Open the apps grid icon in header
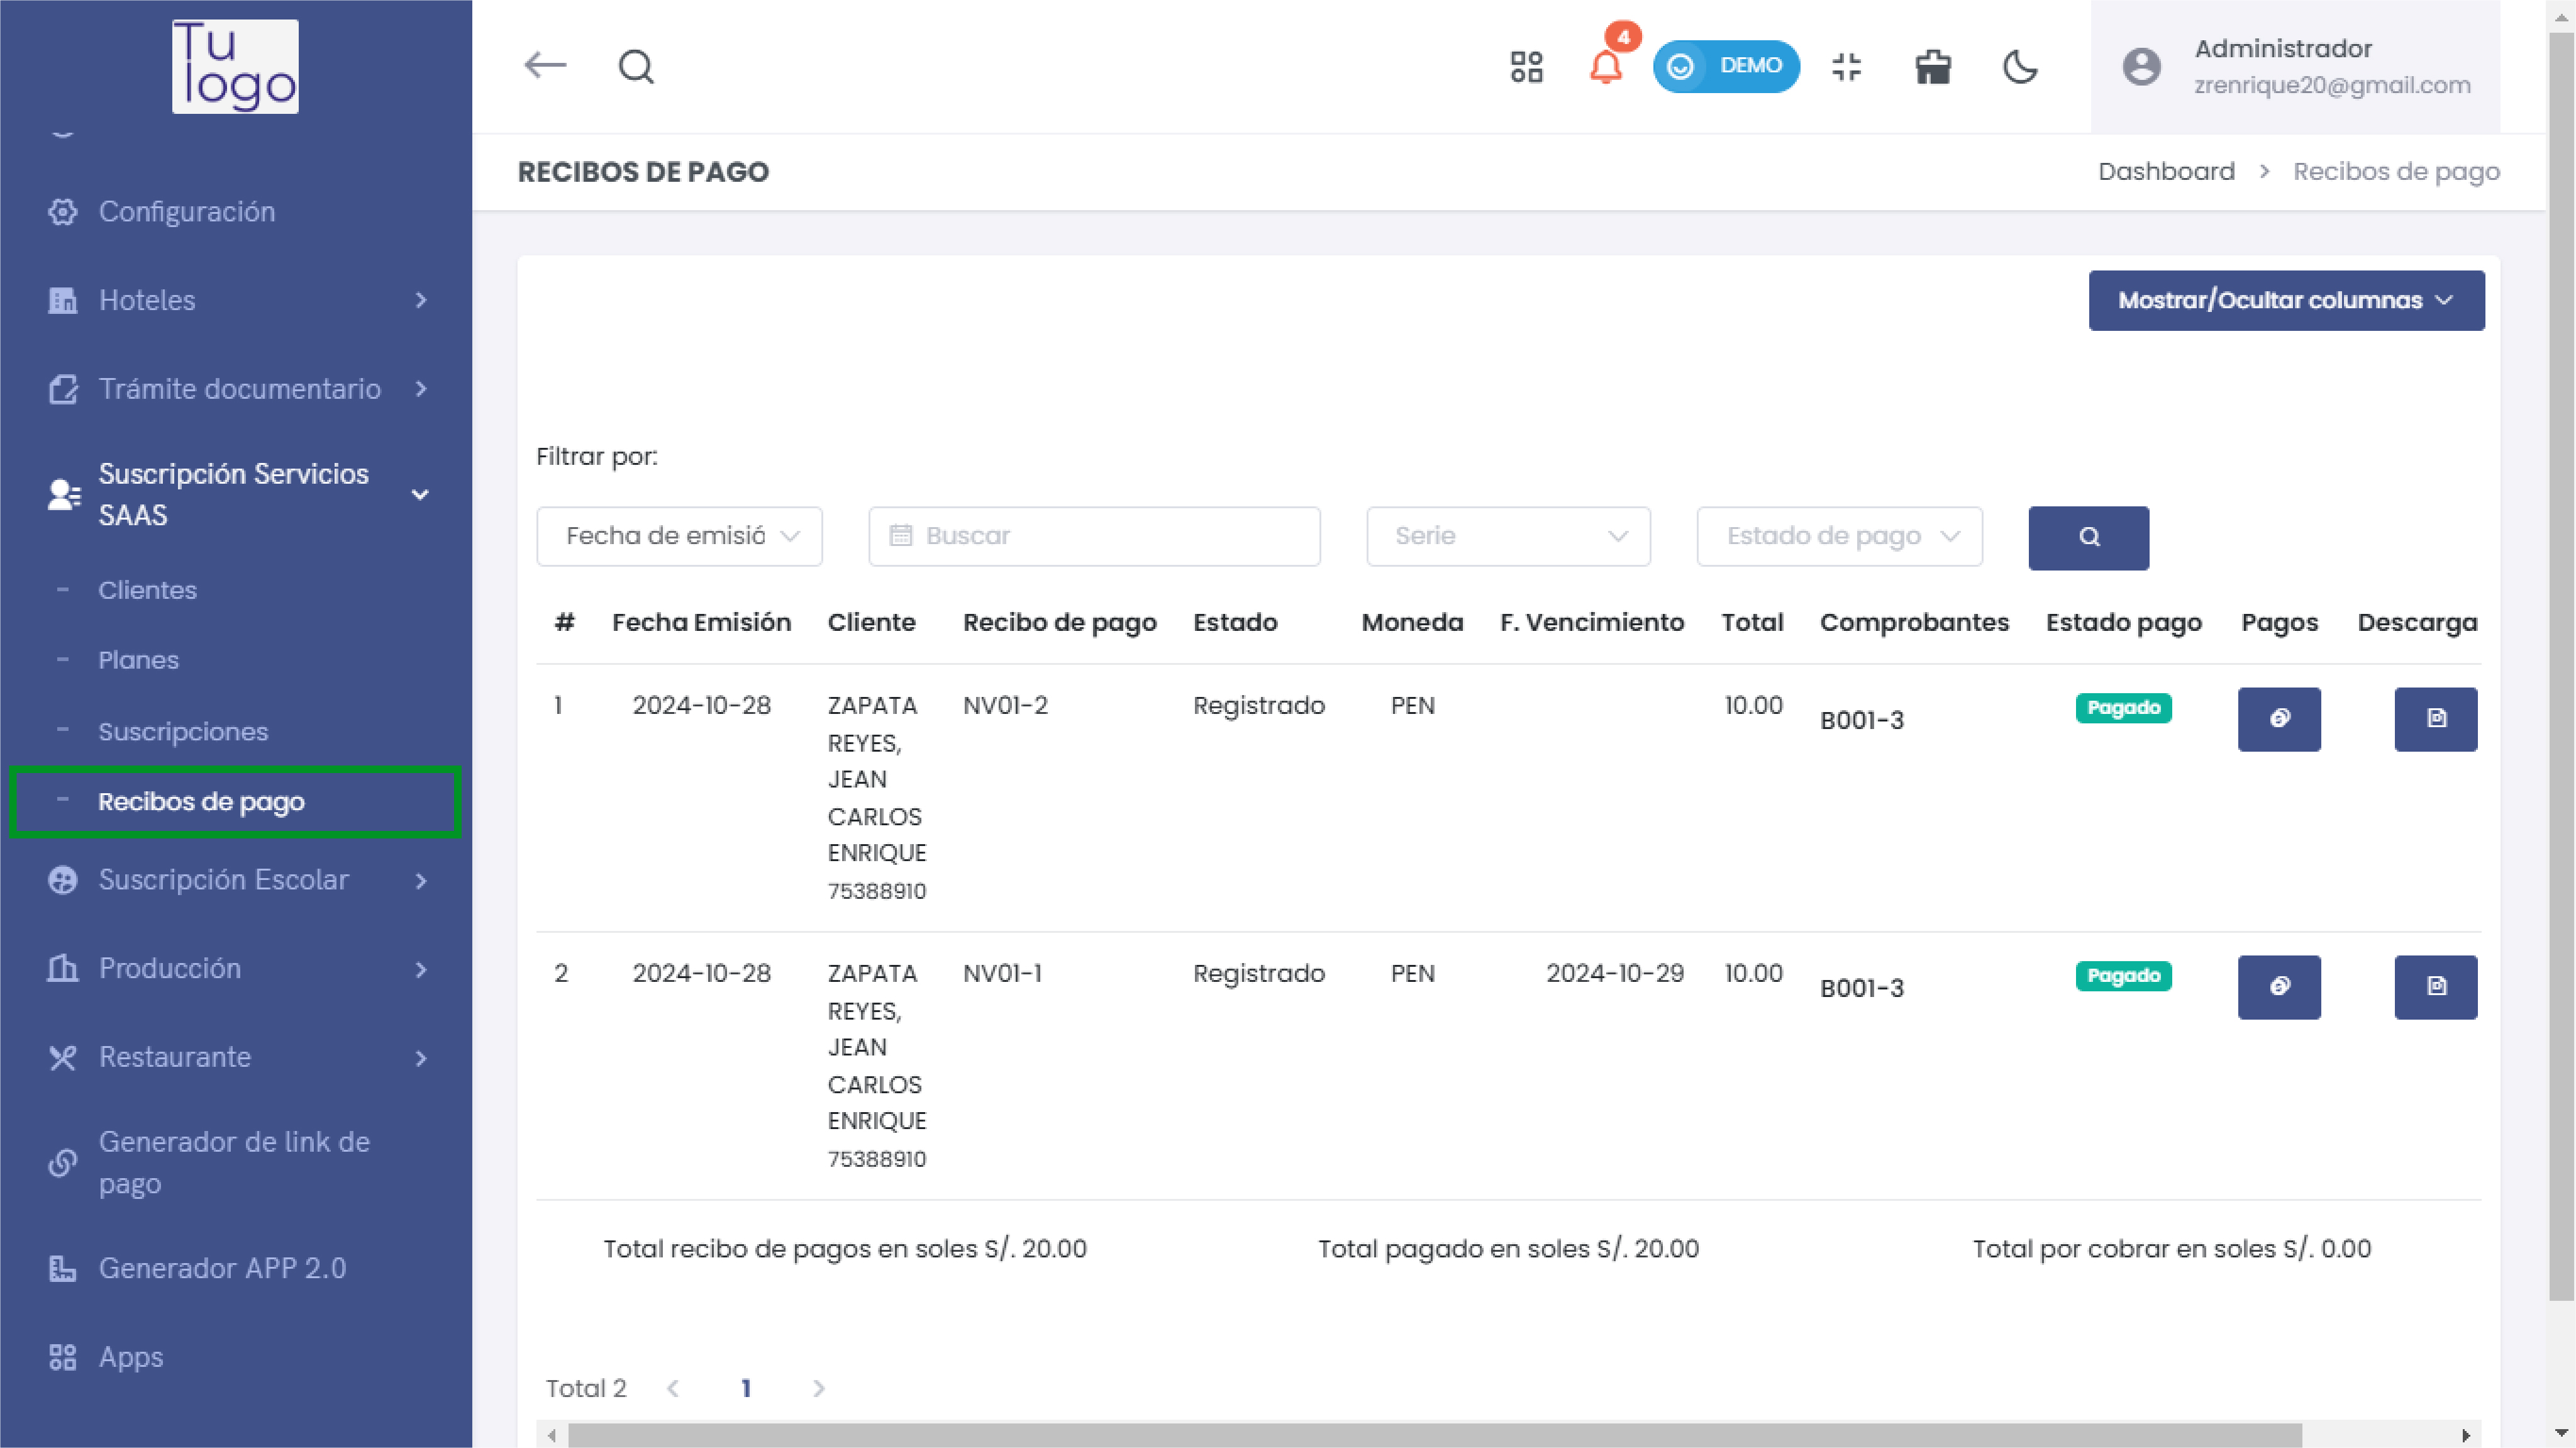2576x1448 pixels. (x=1526, y=67)
